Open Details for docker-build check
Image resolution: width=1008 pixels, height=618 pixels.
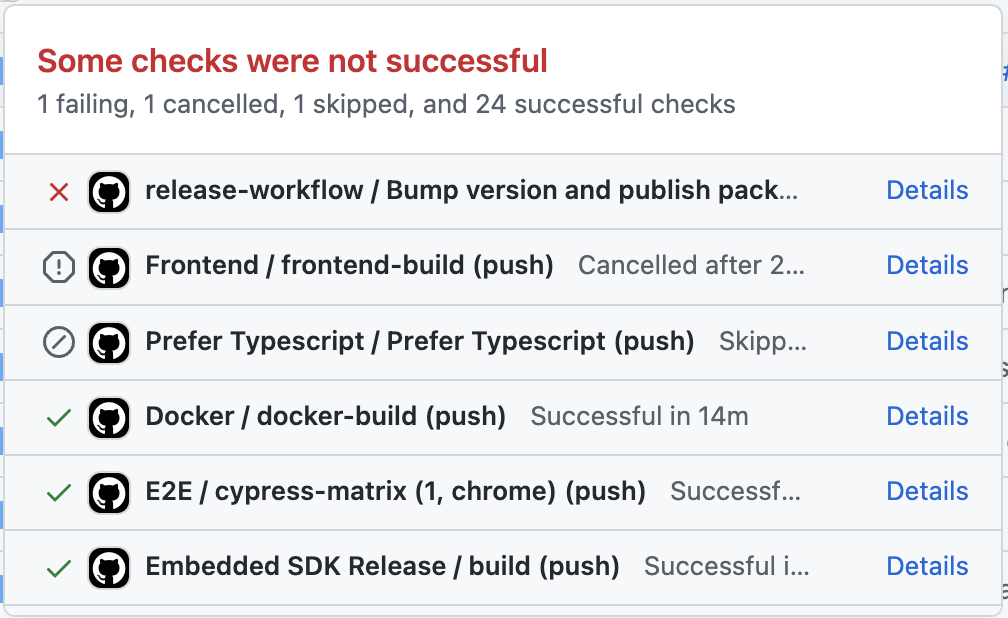[927, 416]
